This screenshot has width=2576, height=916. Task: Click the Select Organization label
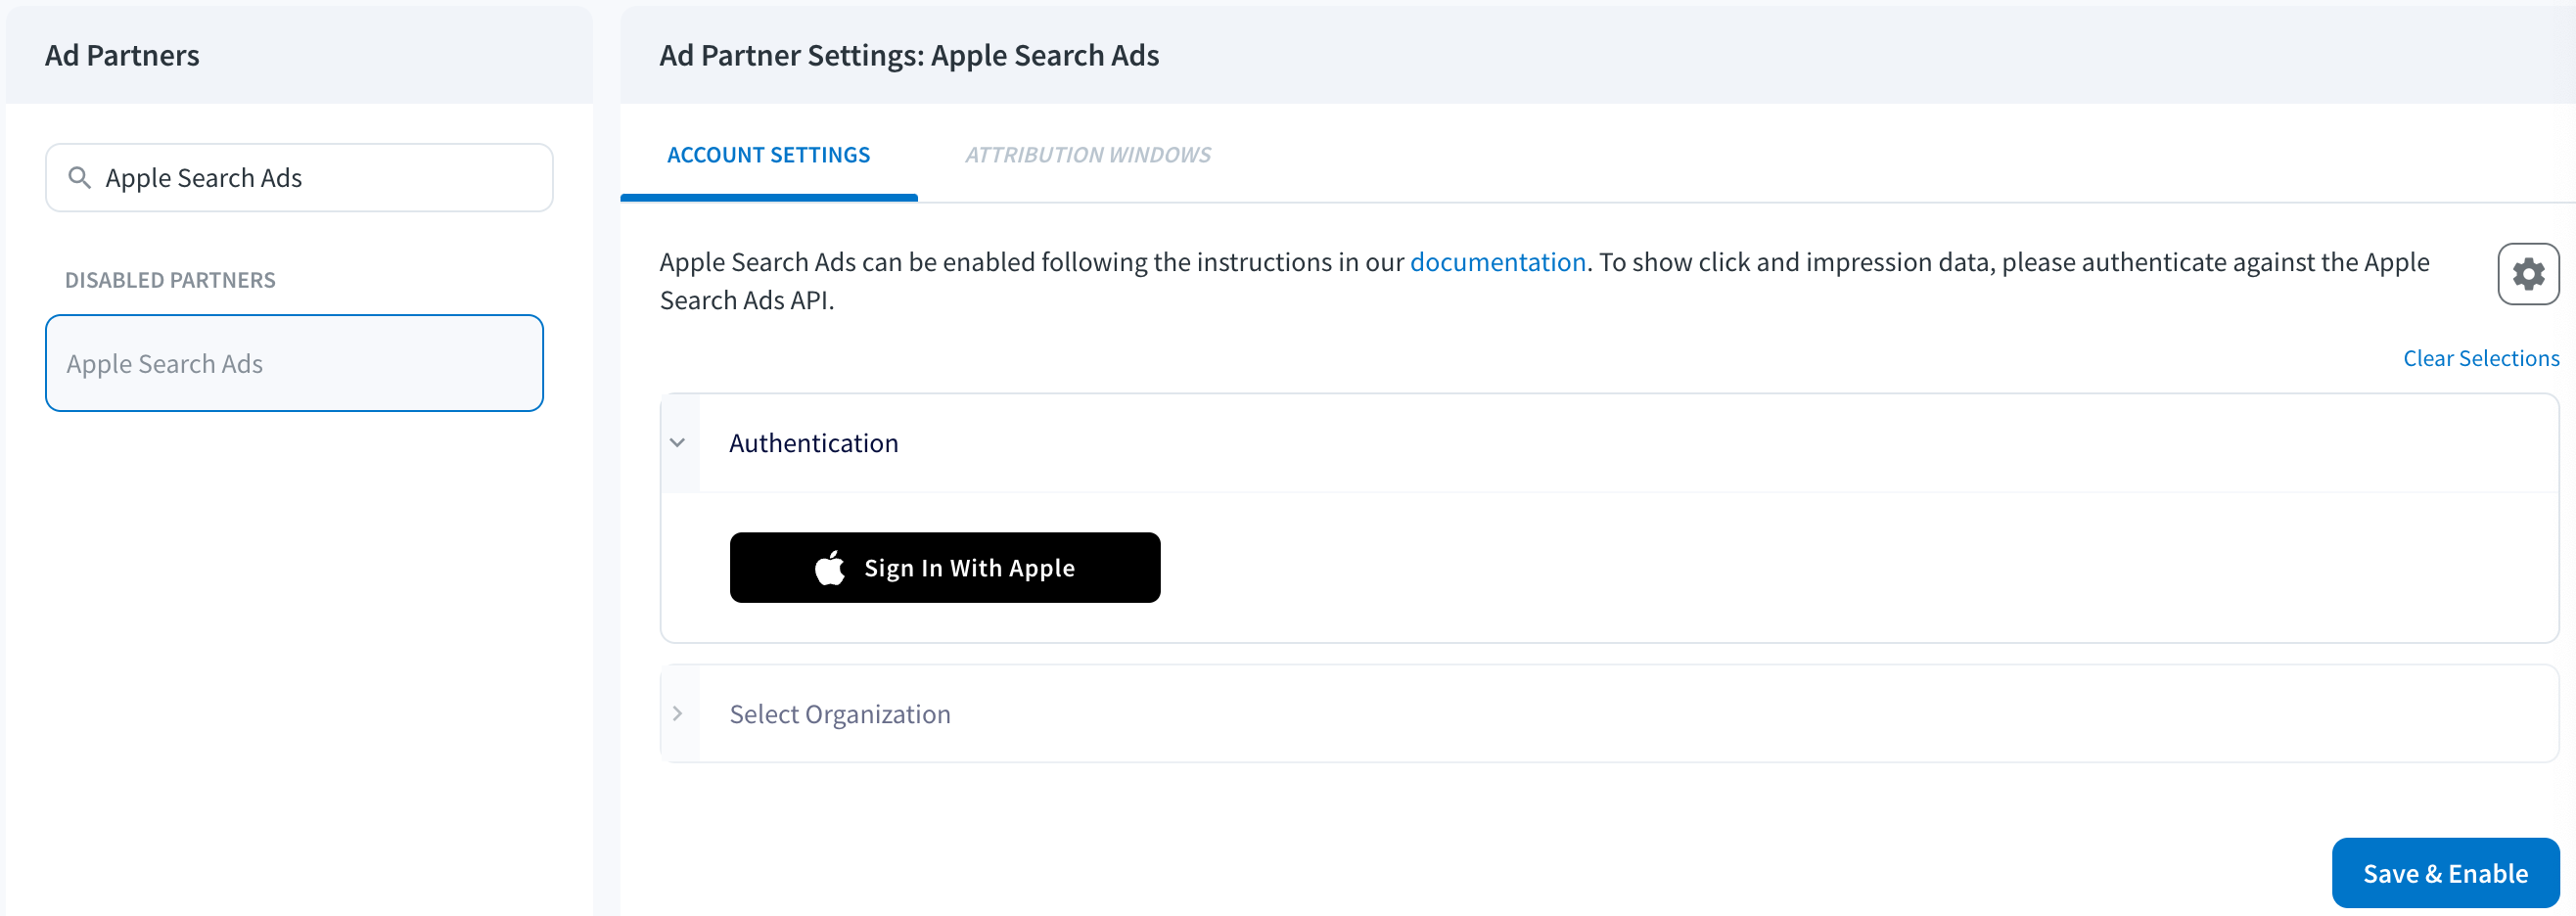[x=839, y=714]
